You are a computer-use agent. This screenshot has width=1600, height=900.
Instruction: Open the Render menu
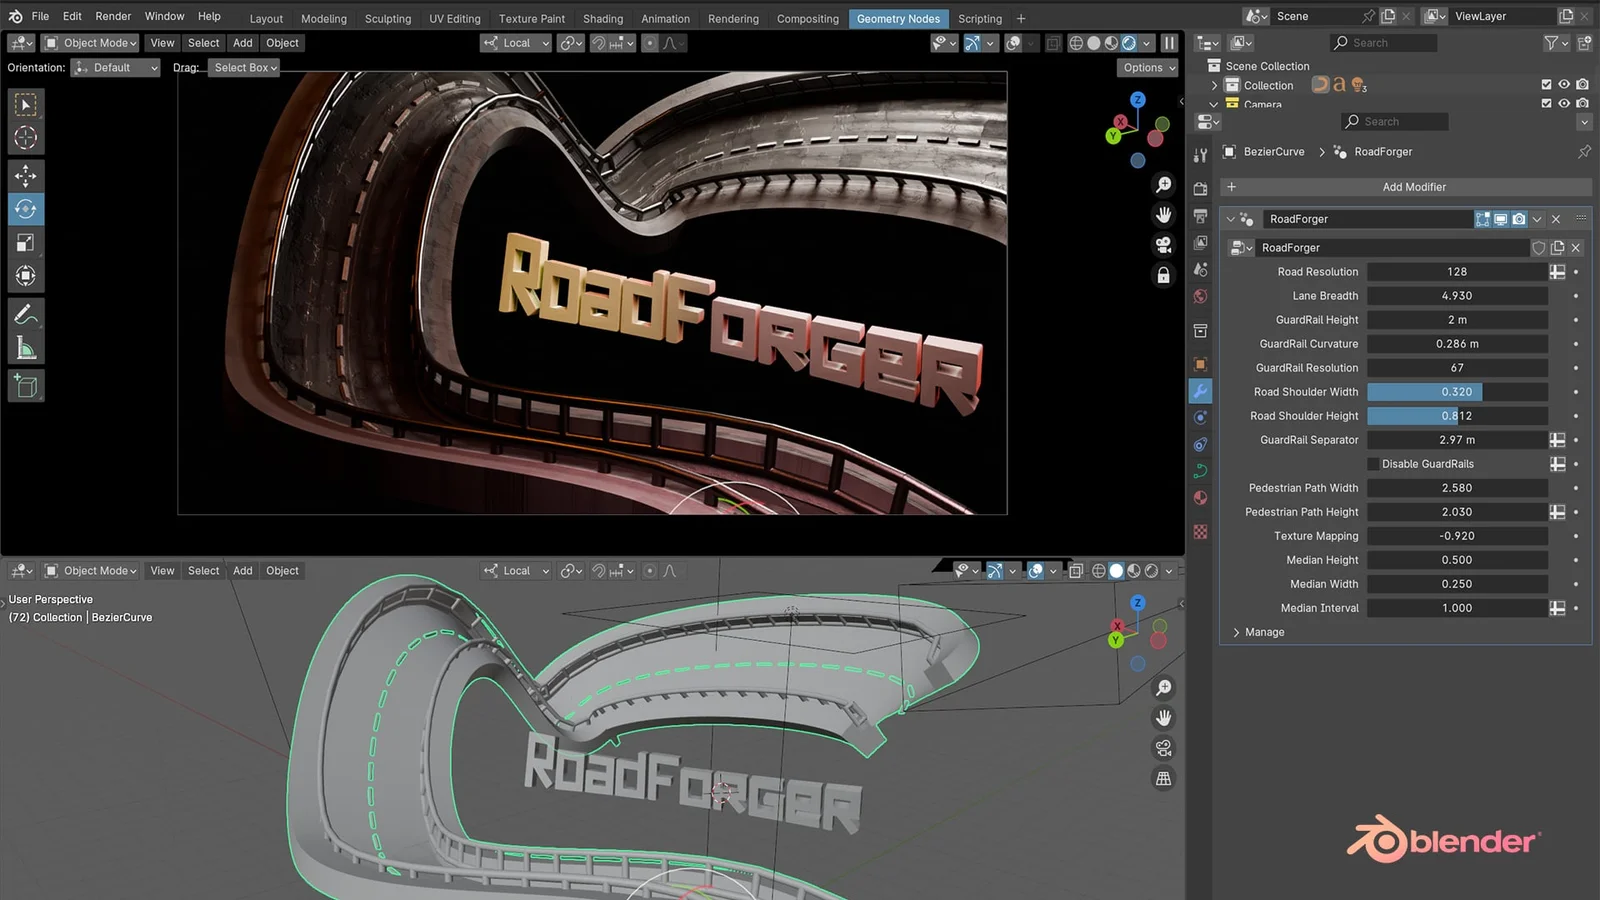(112, 16)
